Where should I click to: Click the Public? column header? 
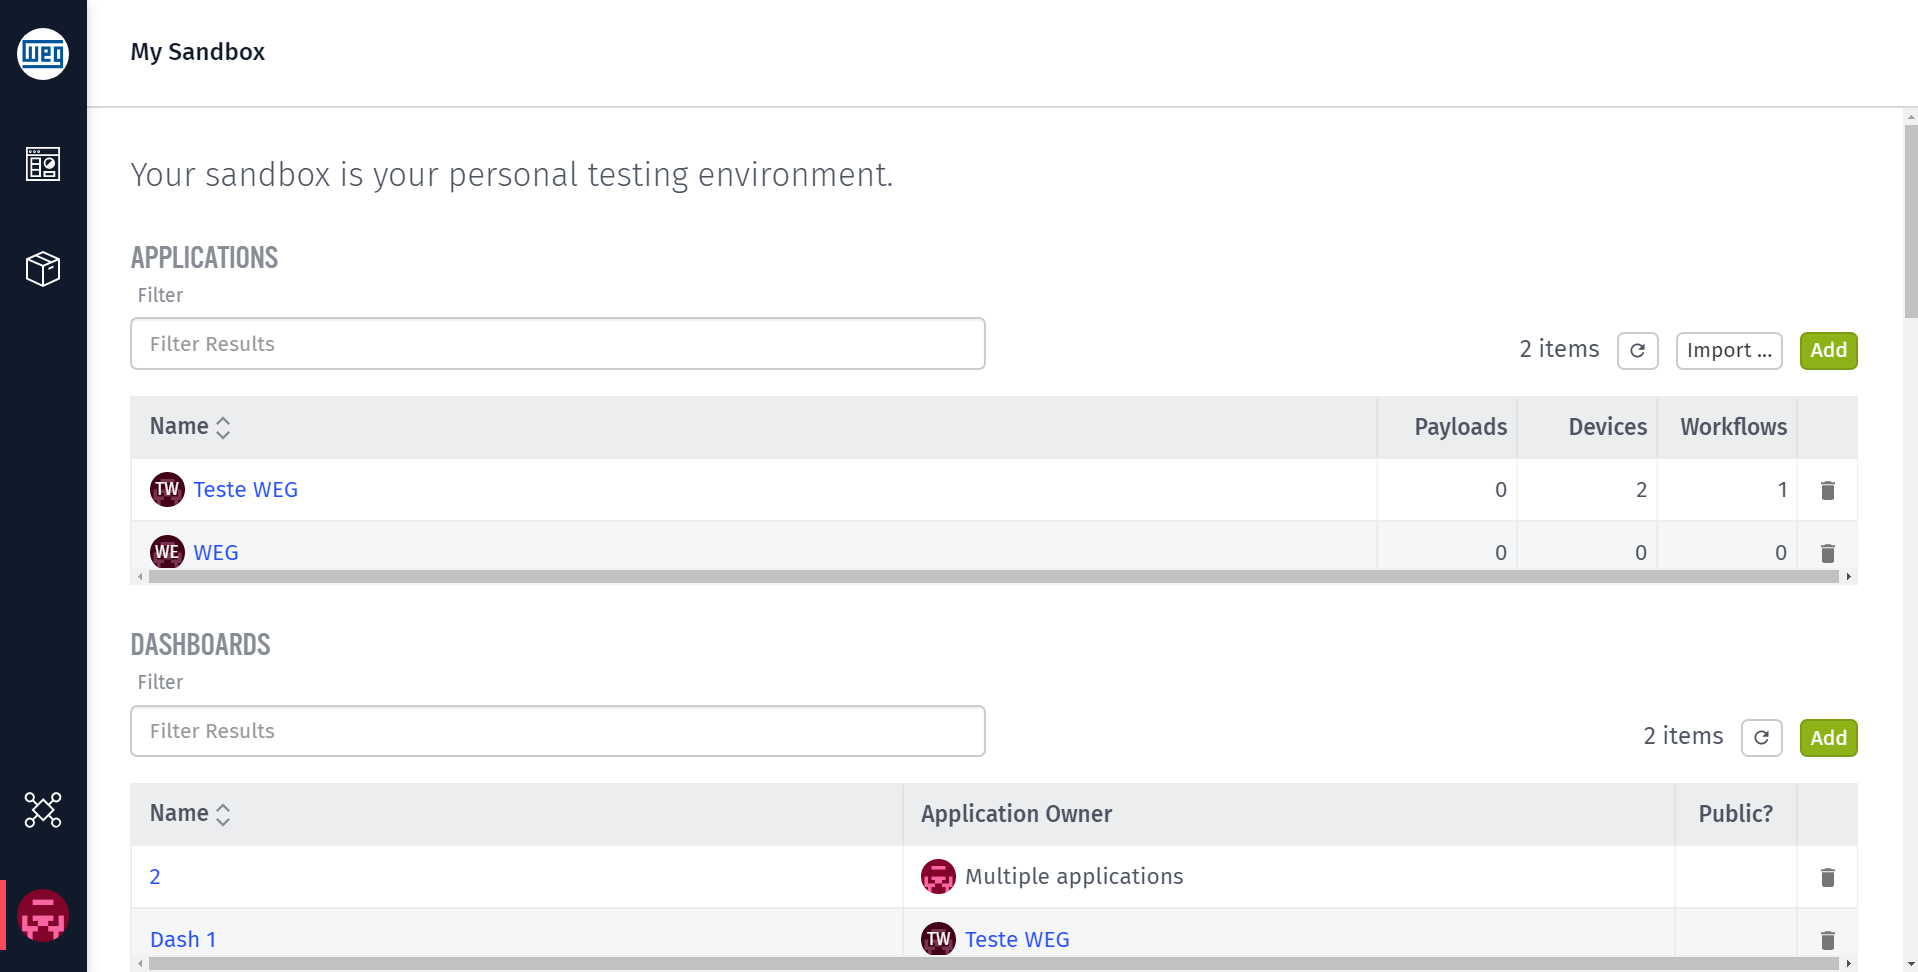(1735, 814)
